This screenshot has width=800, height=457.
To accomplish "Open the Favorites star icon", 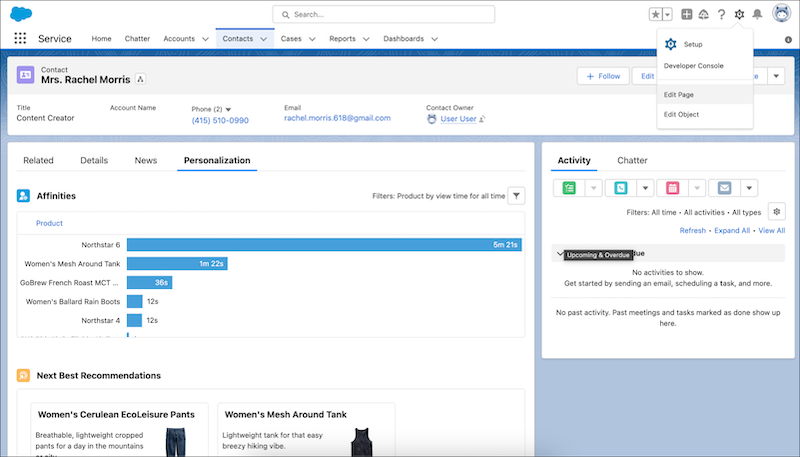I will click(656, 14).
